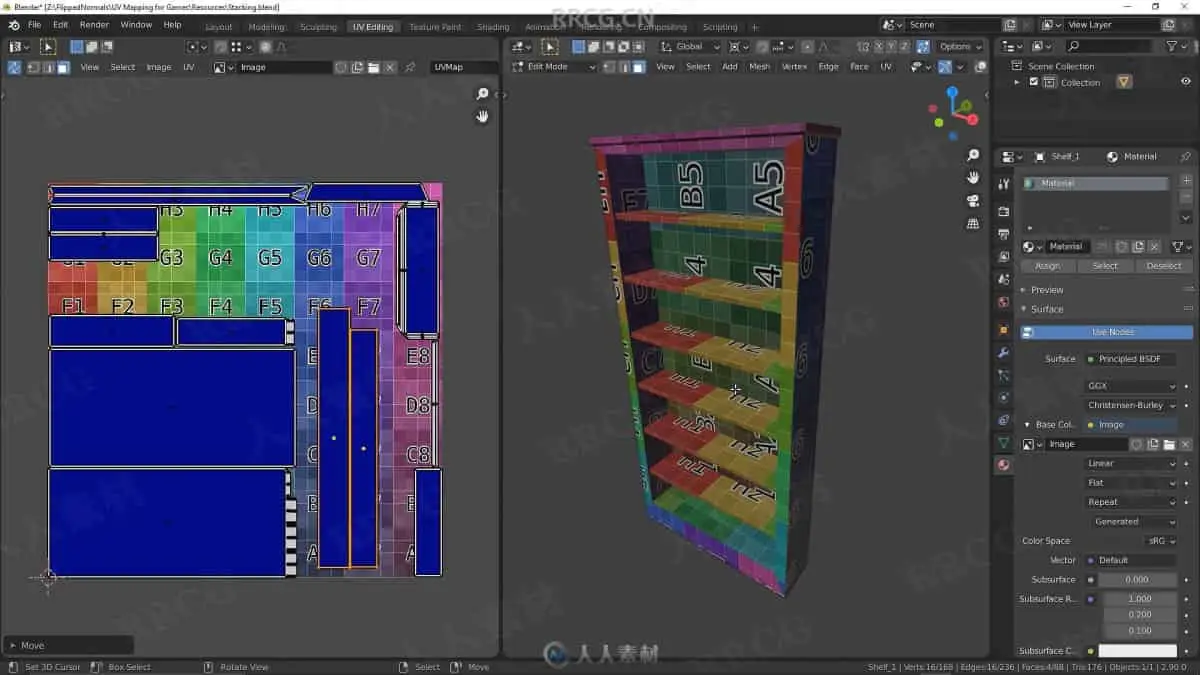Screen dimensions: 1200x675
Task: Click Principled BSDF surface shader field
Action: coord(1131,359)
